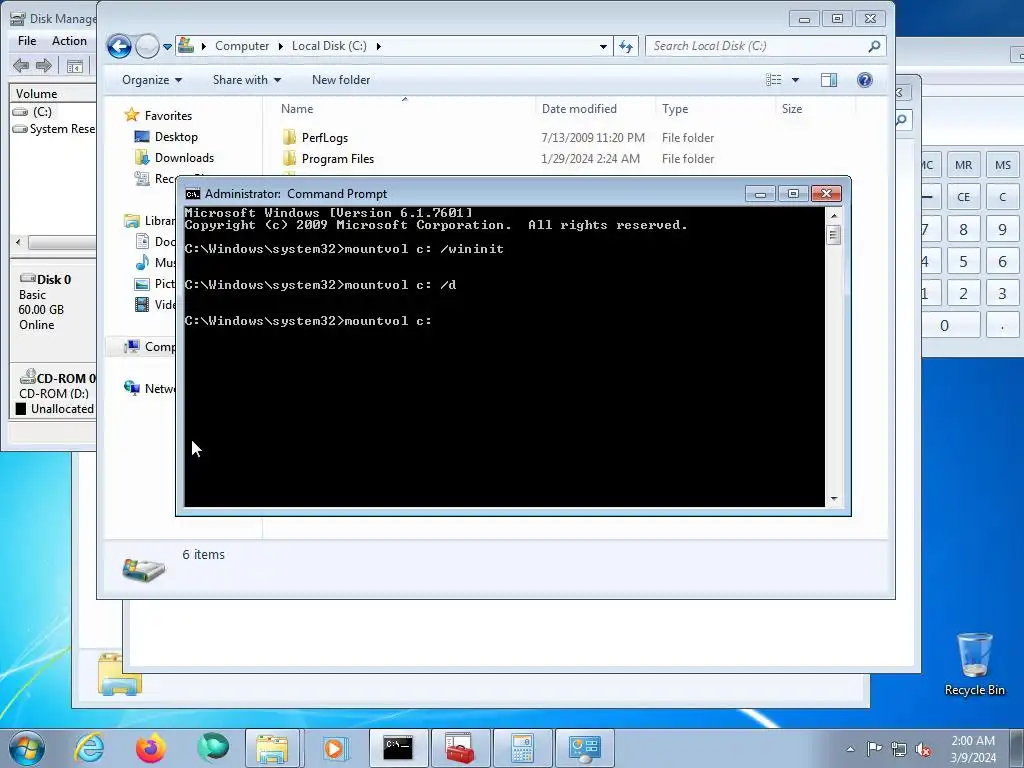This screenshot has width=1024, height=768.
Task: Click the Command Prompt title bar icon
Action: tap(193, 194)
